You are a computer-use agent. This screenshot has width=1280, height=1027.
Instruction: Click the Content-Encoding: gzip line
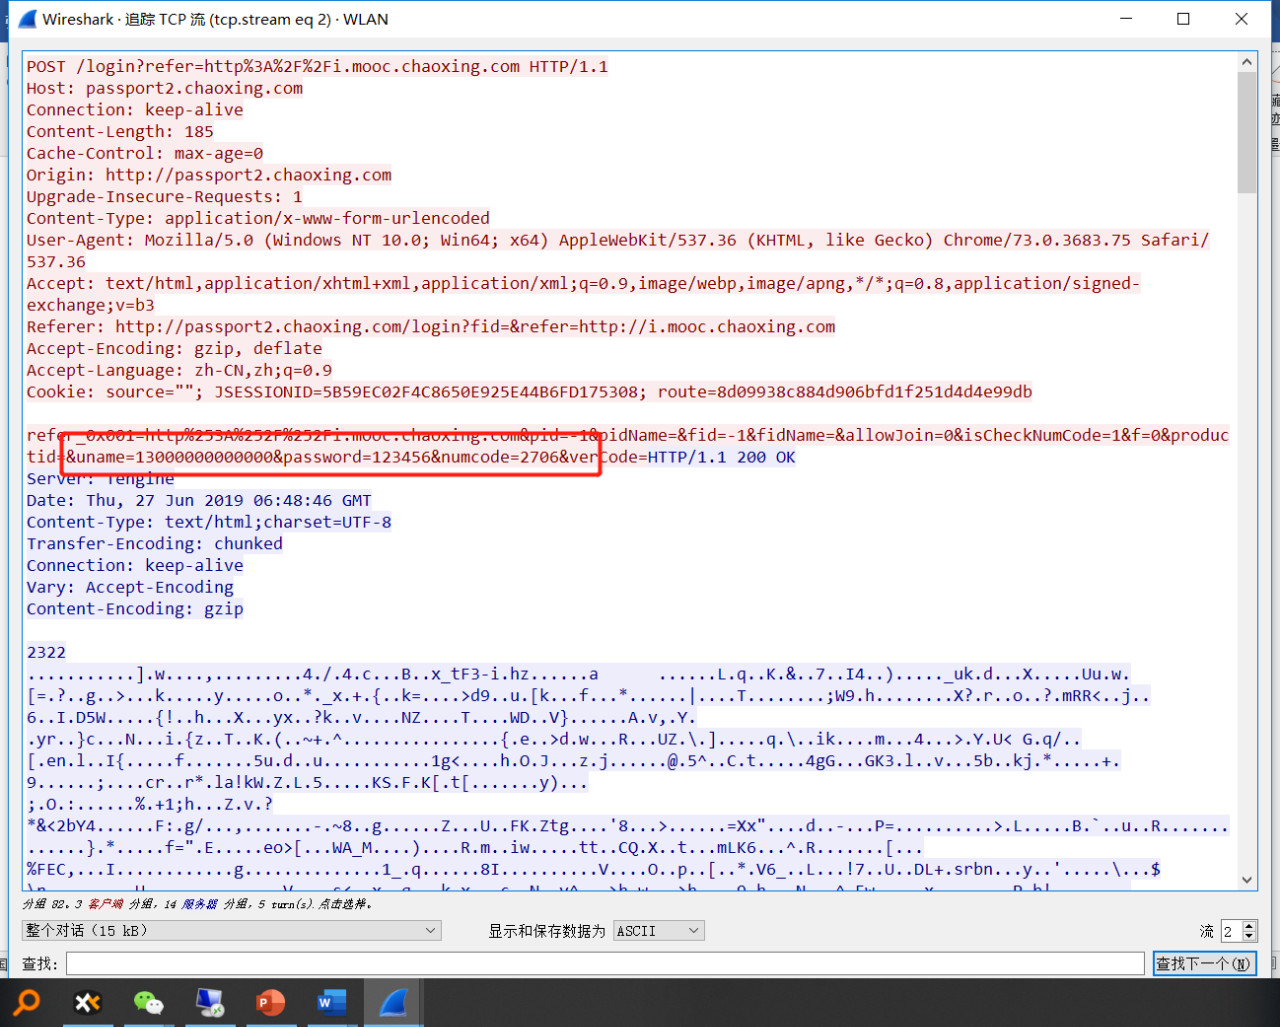tap(135, 609)
